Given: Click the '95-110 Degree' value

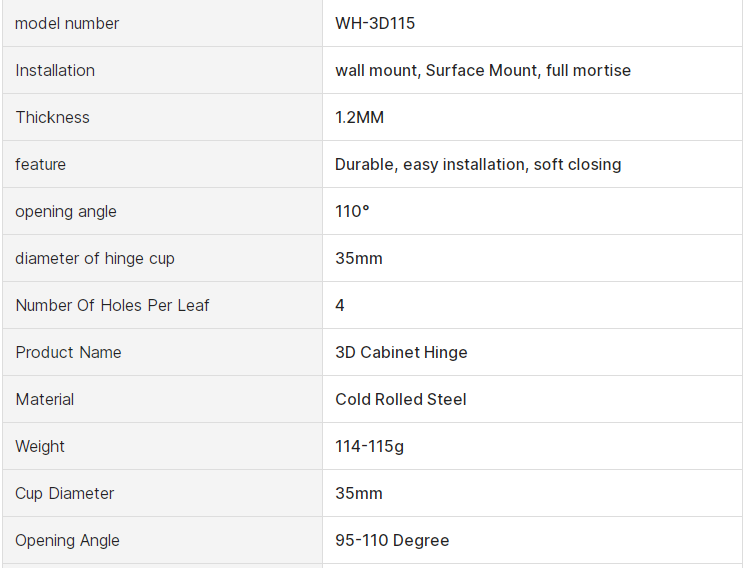Looking at the screenshot, I should [392, 540].
